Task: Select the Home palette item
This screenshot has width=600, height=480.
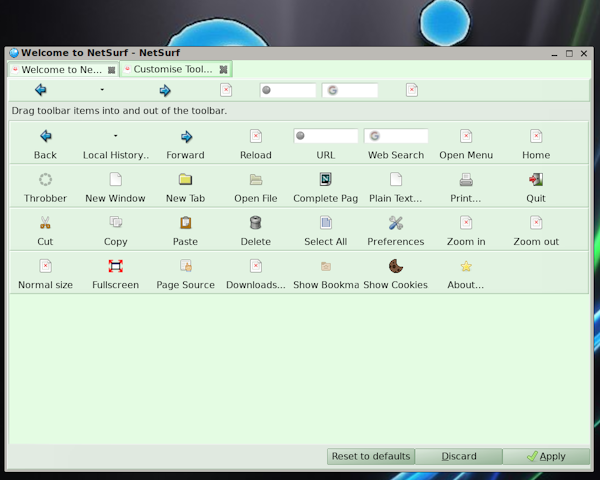Action: (x=536, y=136)
